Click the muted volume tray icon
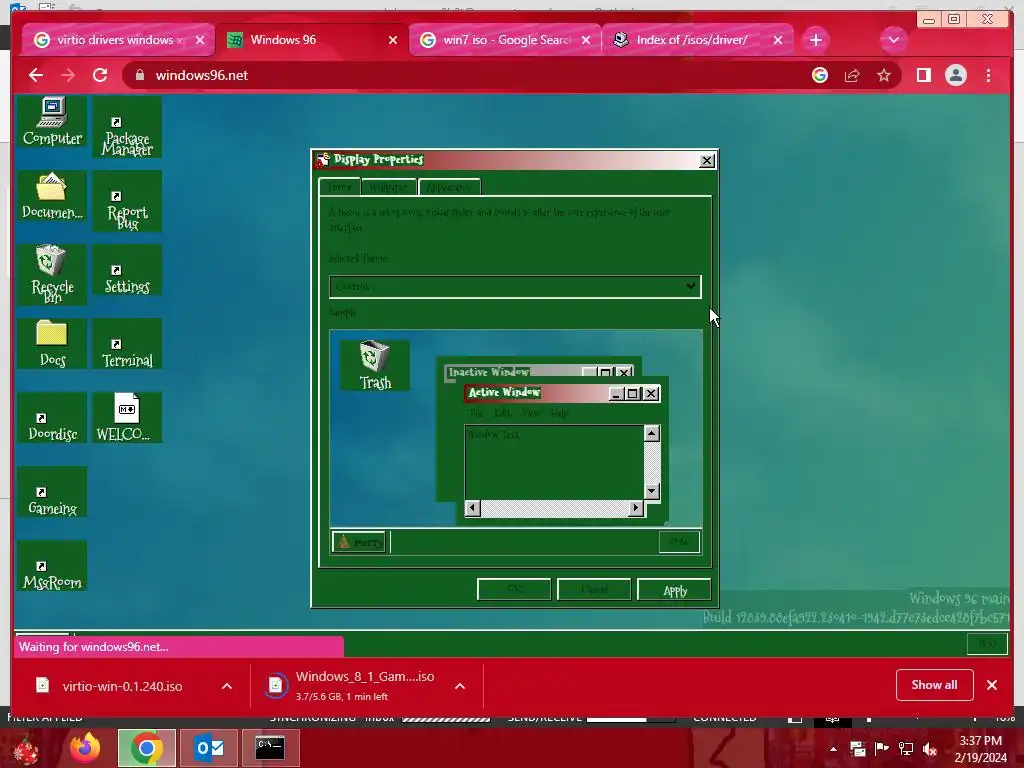Viewport: 1024px width, 768px height. pyautogui.click(x=929, y=749)
